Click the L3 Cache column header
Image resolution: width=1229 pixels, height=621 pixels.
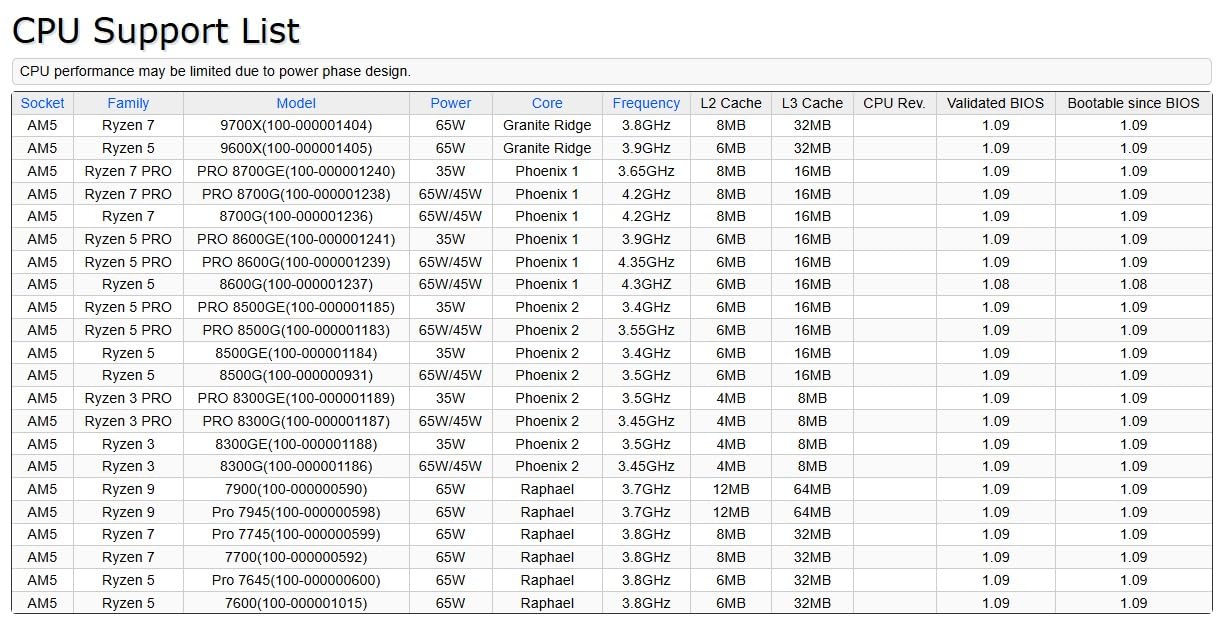812,103
